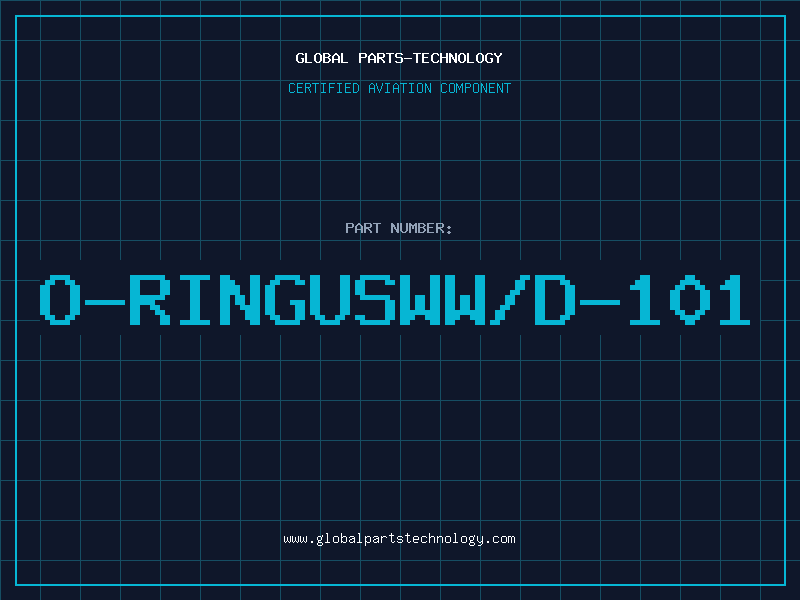Select part number O-RINGUSWW/D-101
This screenshot has height=600, width=800.
click(395, 299)
